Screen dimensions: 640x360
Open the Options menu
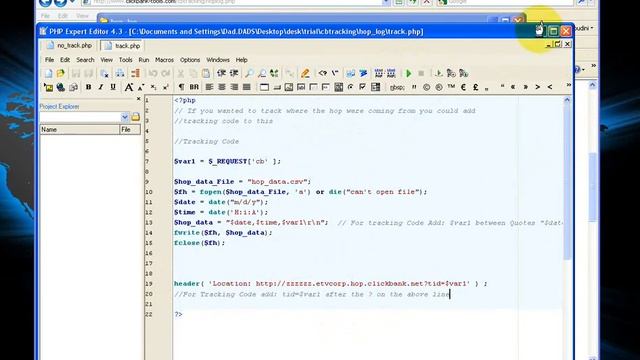(190, 60)
